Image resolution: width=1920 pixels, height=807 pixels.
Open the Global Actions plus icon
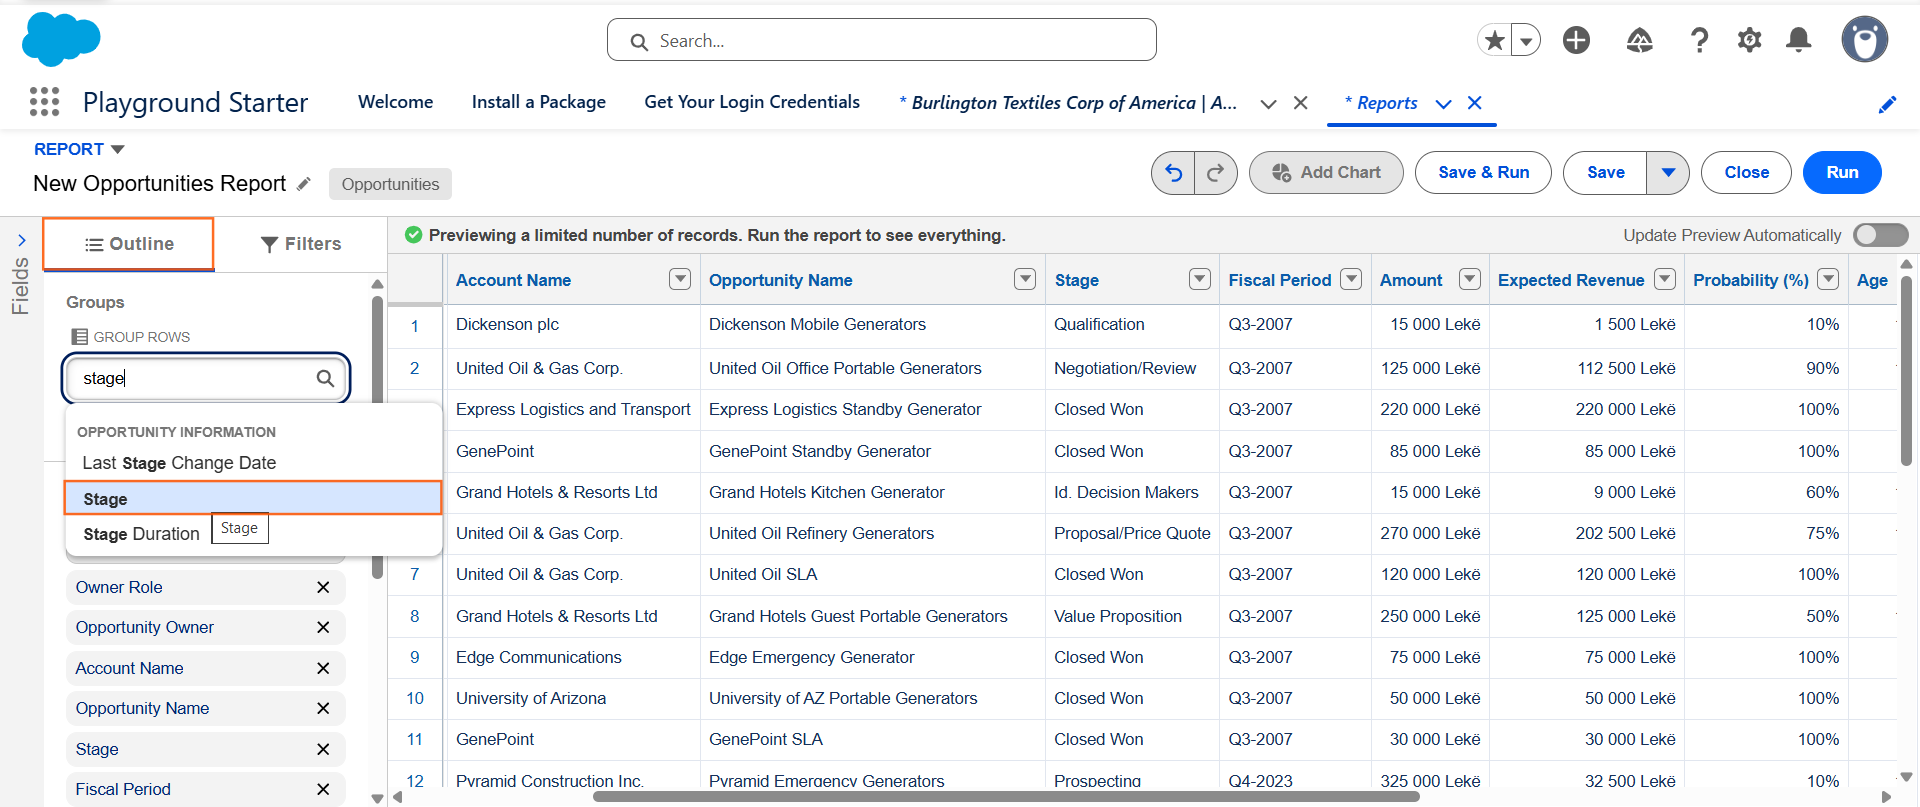[x=1577, y=40]
